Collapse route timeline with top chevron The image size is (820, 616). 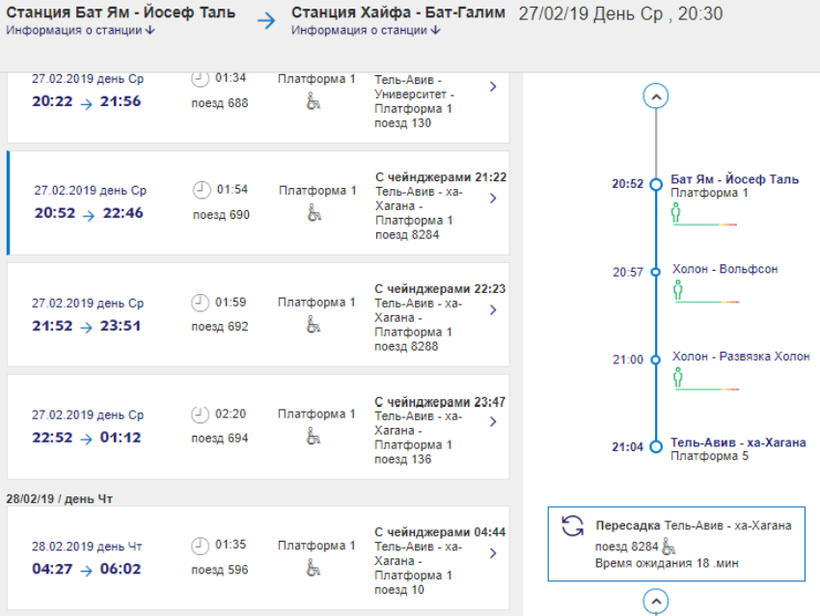(655, 96)
